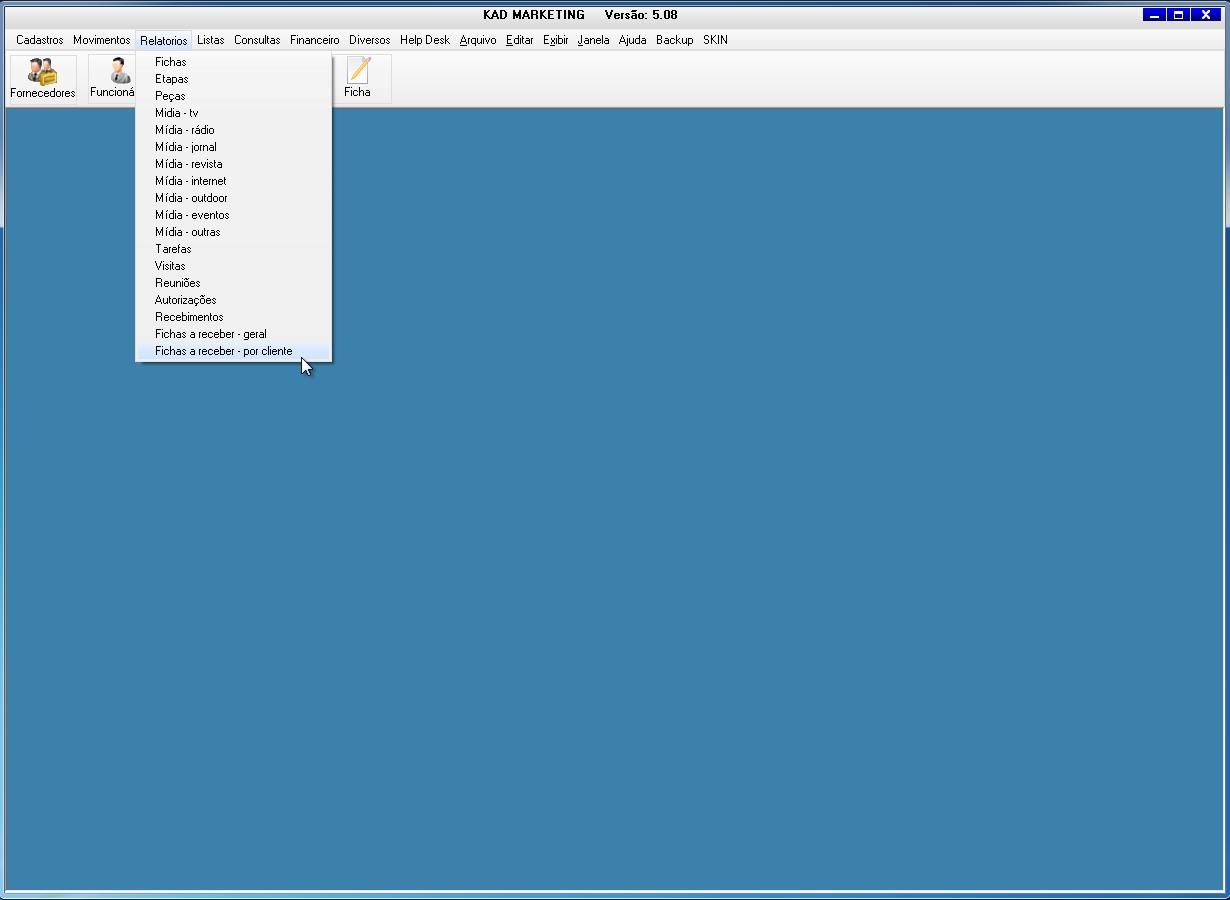This screenshot has width=1230, height=900.
Task: Maximize the KAD Marketing window
Action: coord(1179,15)
